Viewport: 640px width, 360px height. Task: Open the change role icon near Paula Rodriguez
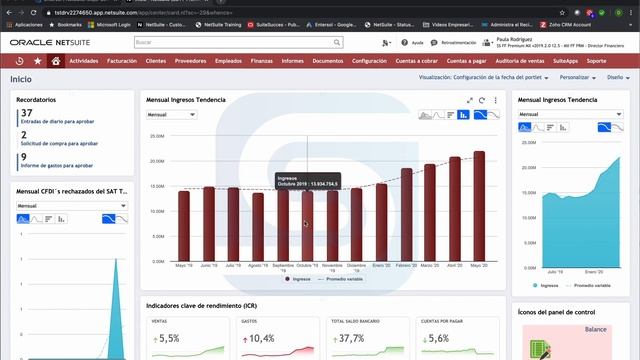[x=487, y=42]
